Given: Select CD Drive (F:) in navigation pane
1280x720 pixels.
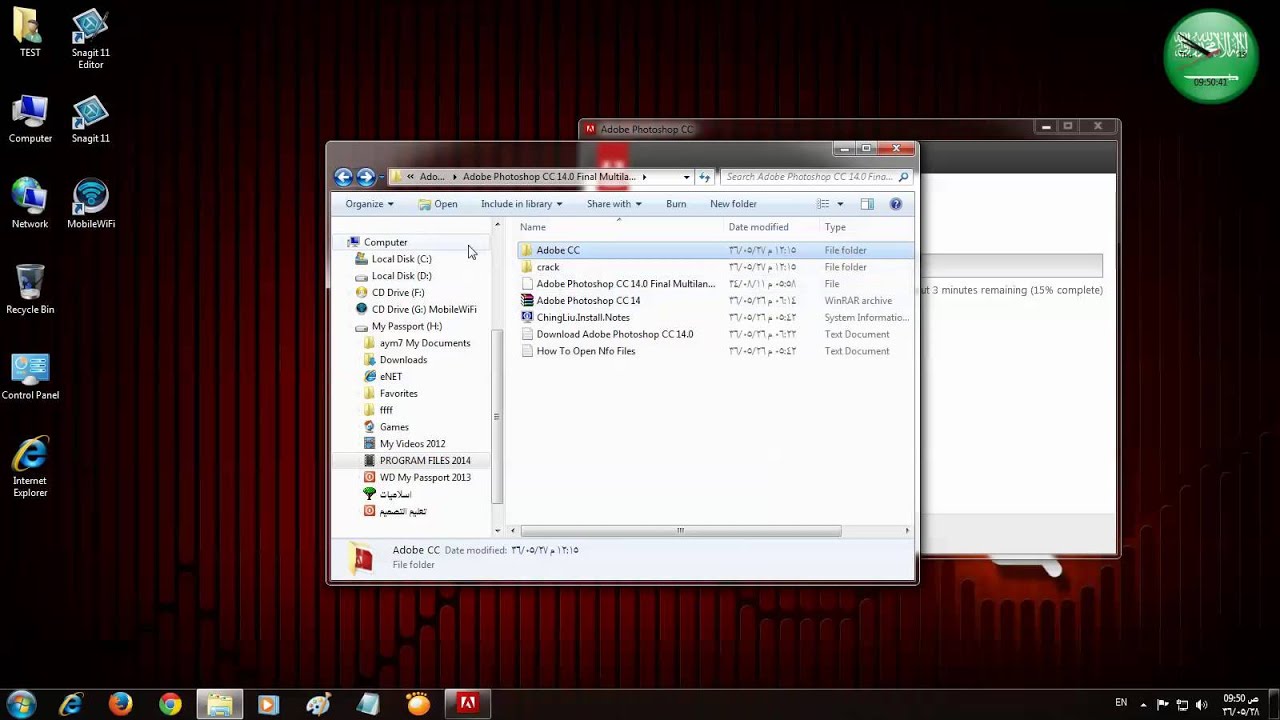Looking at the screenshot, I should (398, 293).
